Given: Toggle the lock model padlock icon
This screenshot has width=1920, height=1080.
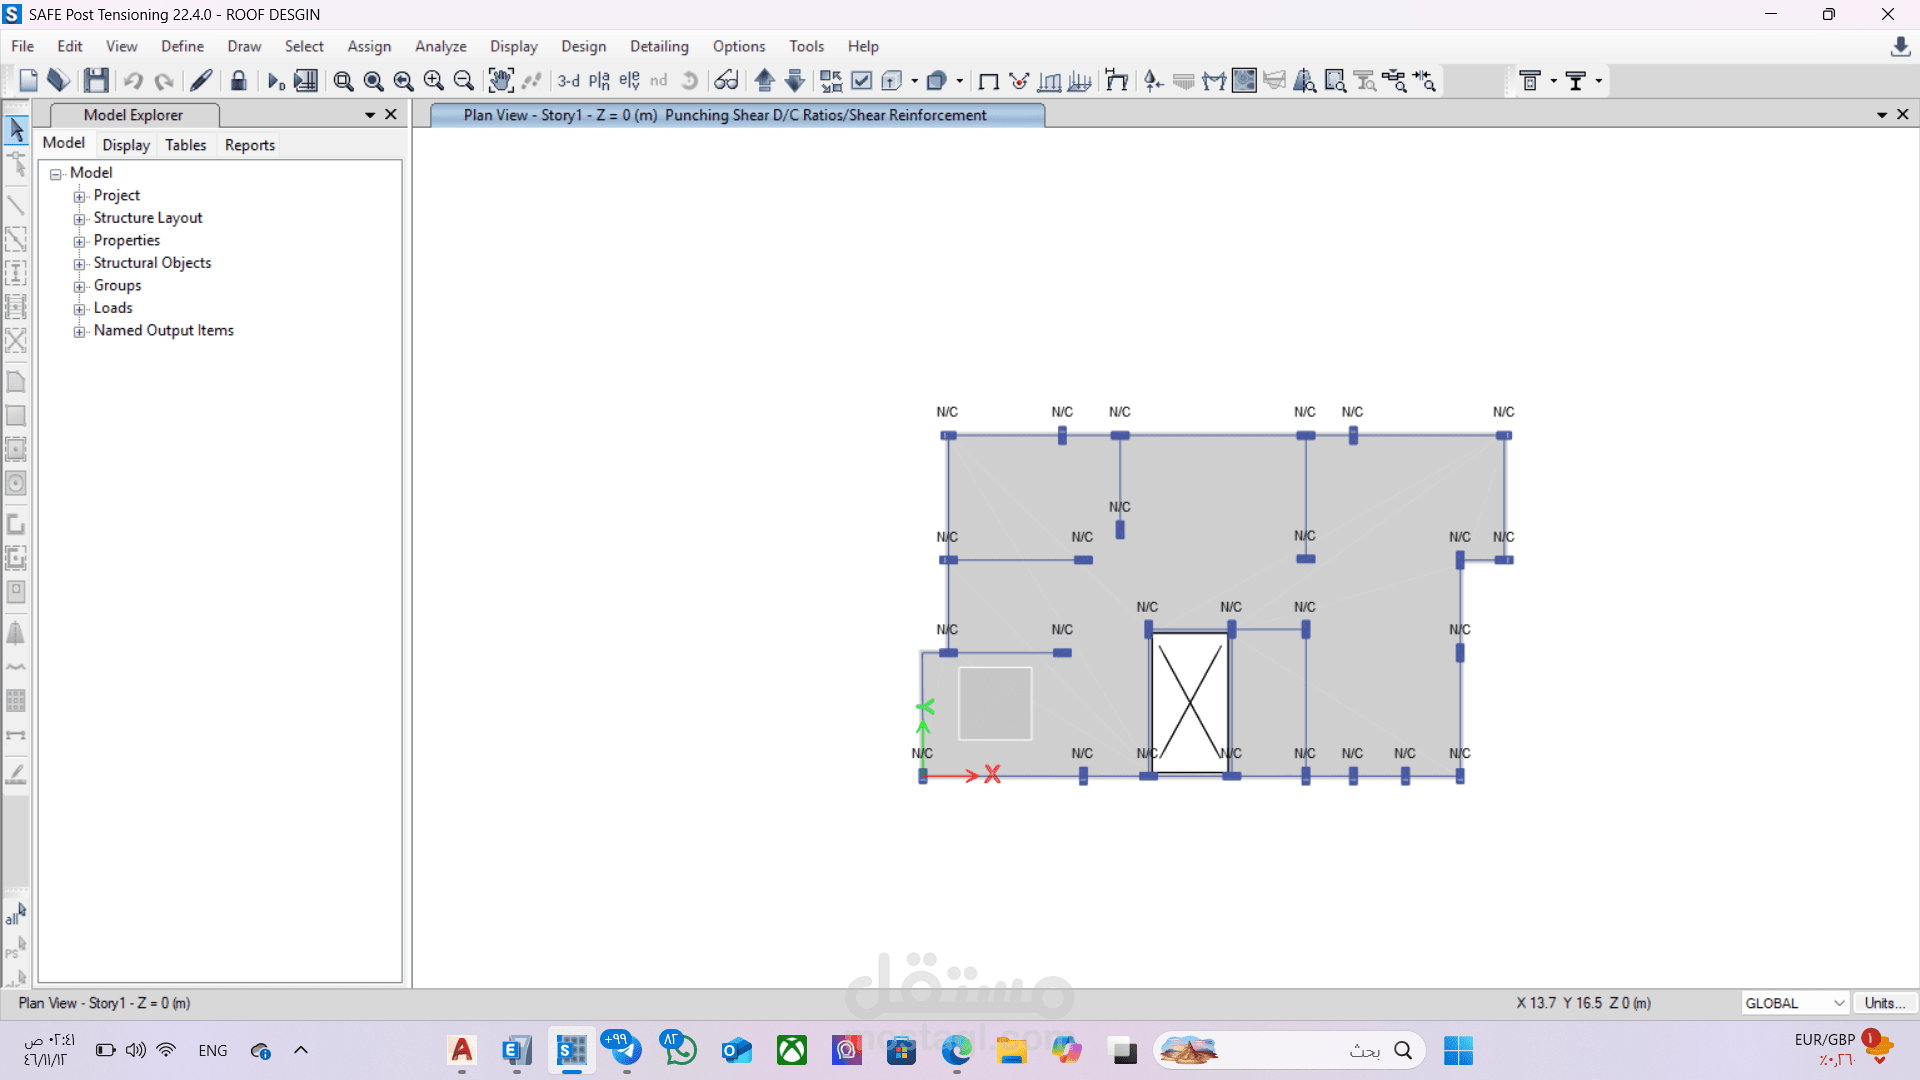Looking at the screenshot, I should pyautogui.click(x=238, y=81).
